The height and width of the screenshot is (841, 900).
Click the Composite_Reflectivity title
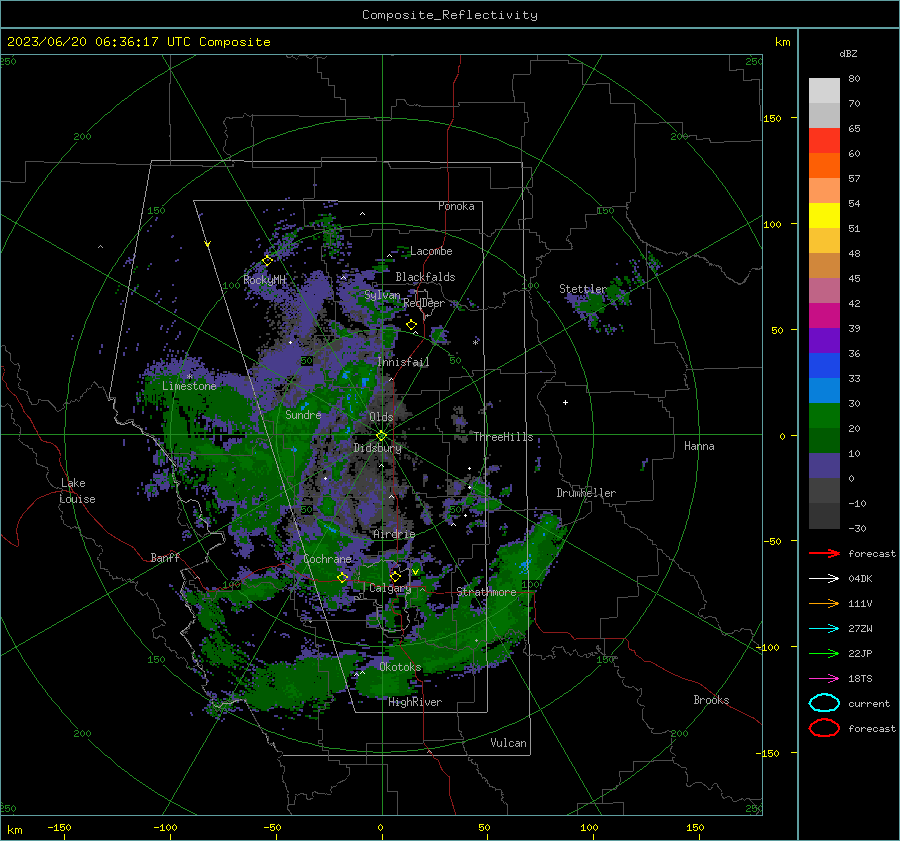click(450, 15)
